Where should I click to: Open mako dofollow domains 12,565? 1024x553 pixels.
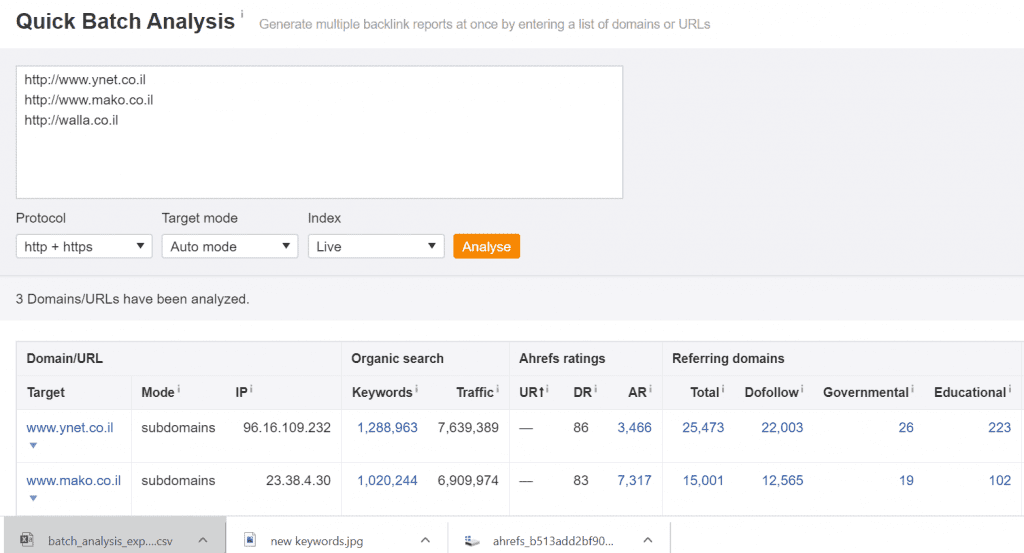pos(782,481)
